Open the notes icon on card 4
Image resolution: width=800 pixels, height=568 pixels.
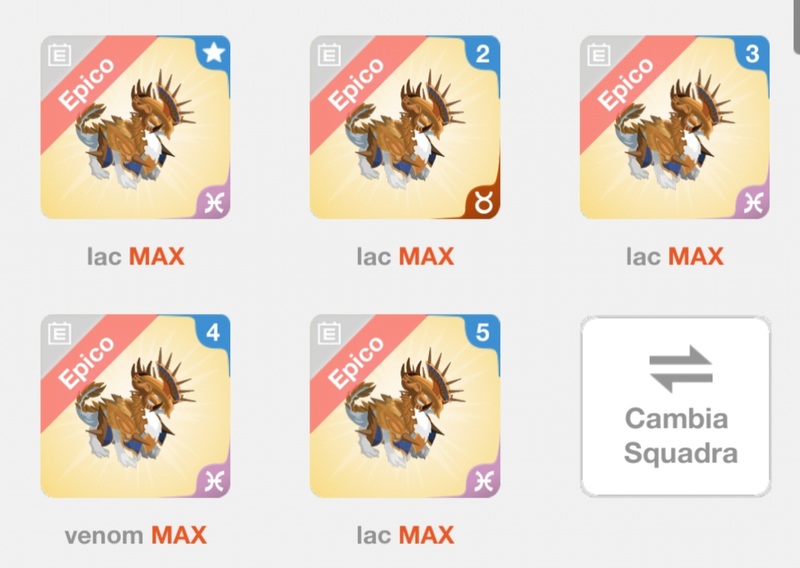click(60, 333)
